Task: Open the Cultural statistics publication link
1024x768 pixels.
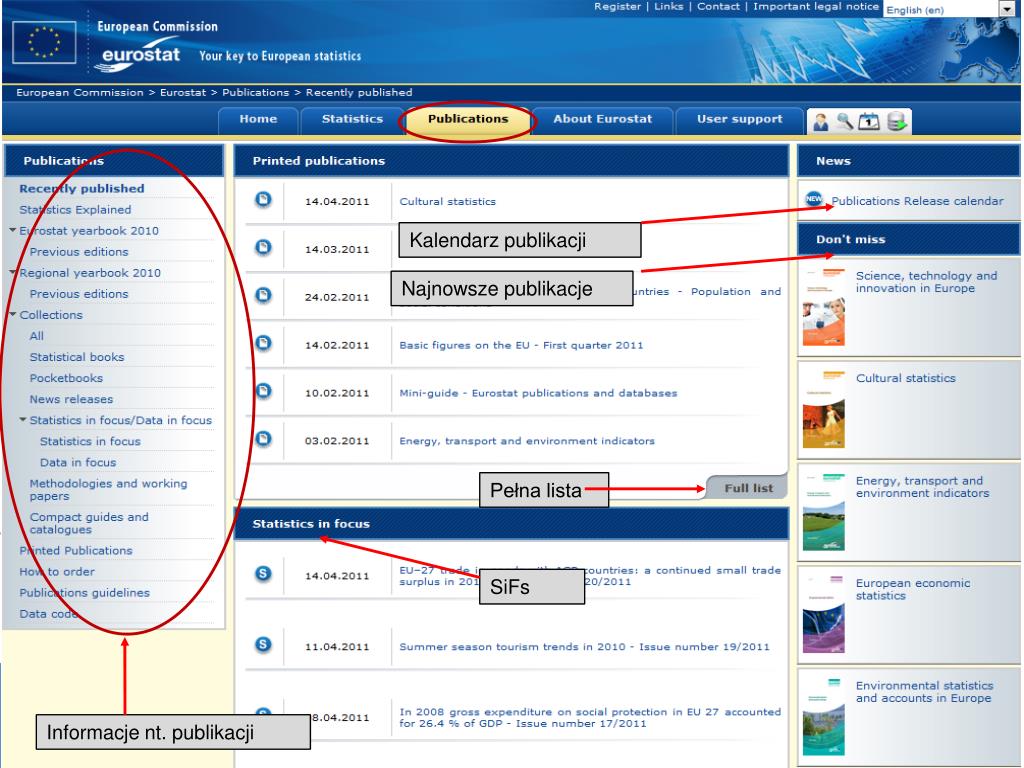Action: 447,202
